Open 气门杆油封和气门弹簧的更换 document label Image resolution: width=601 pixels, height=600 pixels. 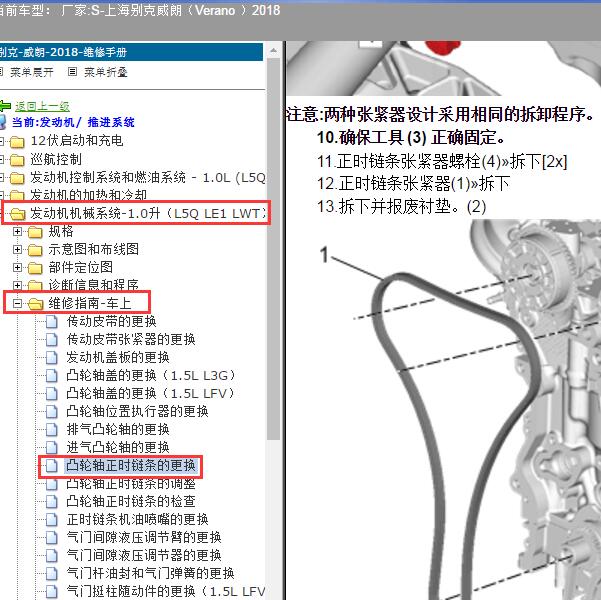point(150,574)
